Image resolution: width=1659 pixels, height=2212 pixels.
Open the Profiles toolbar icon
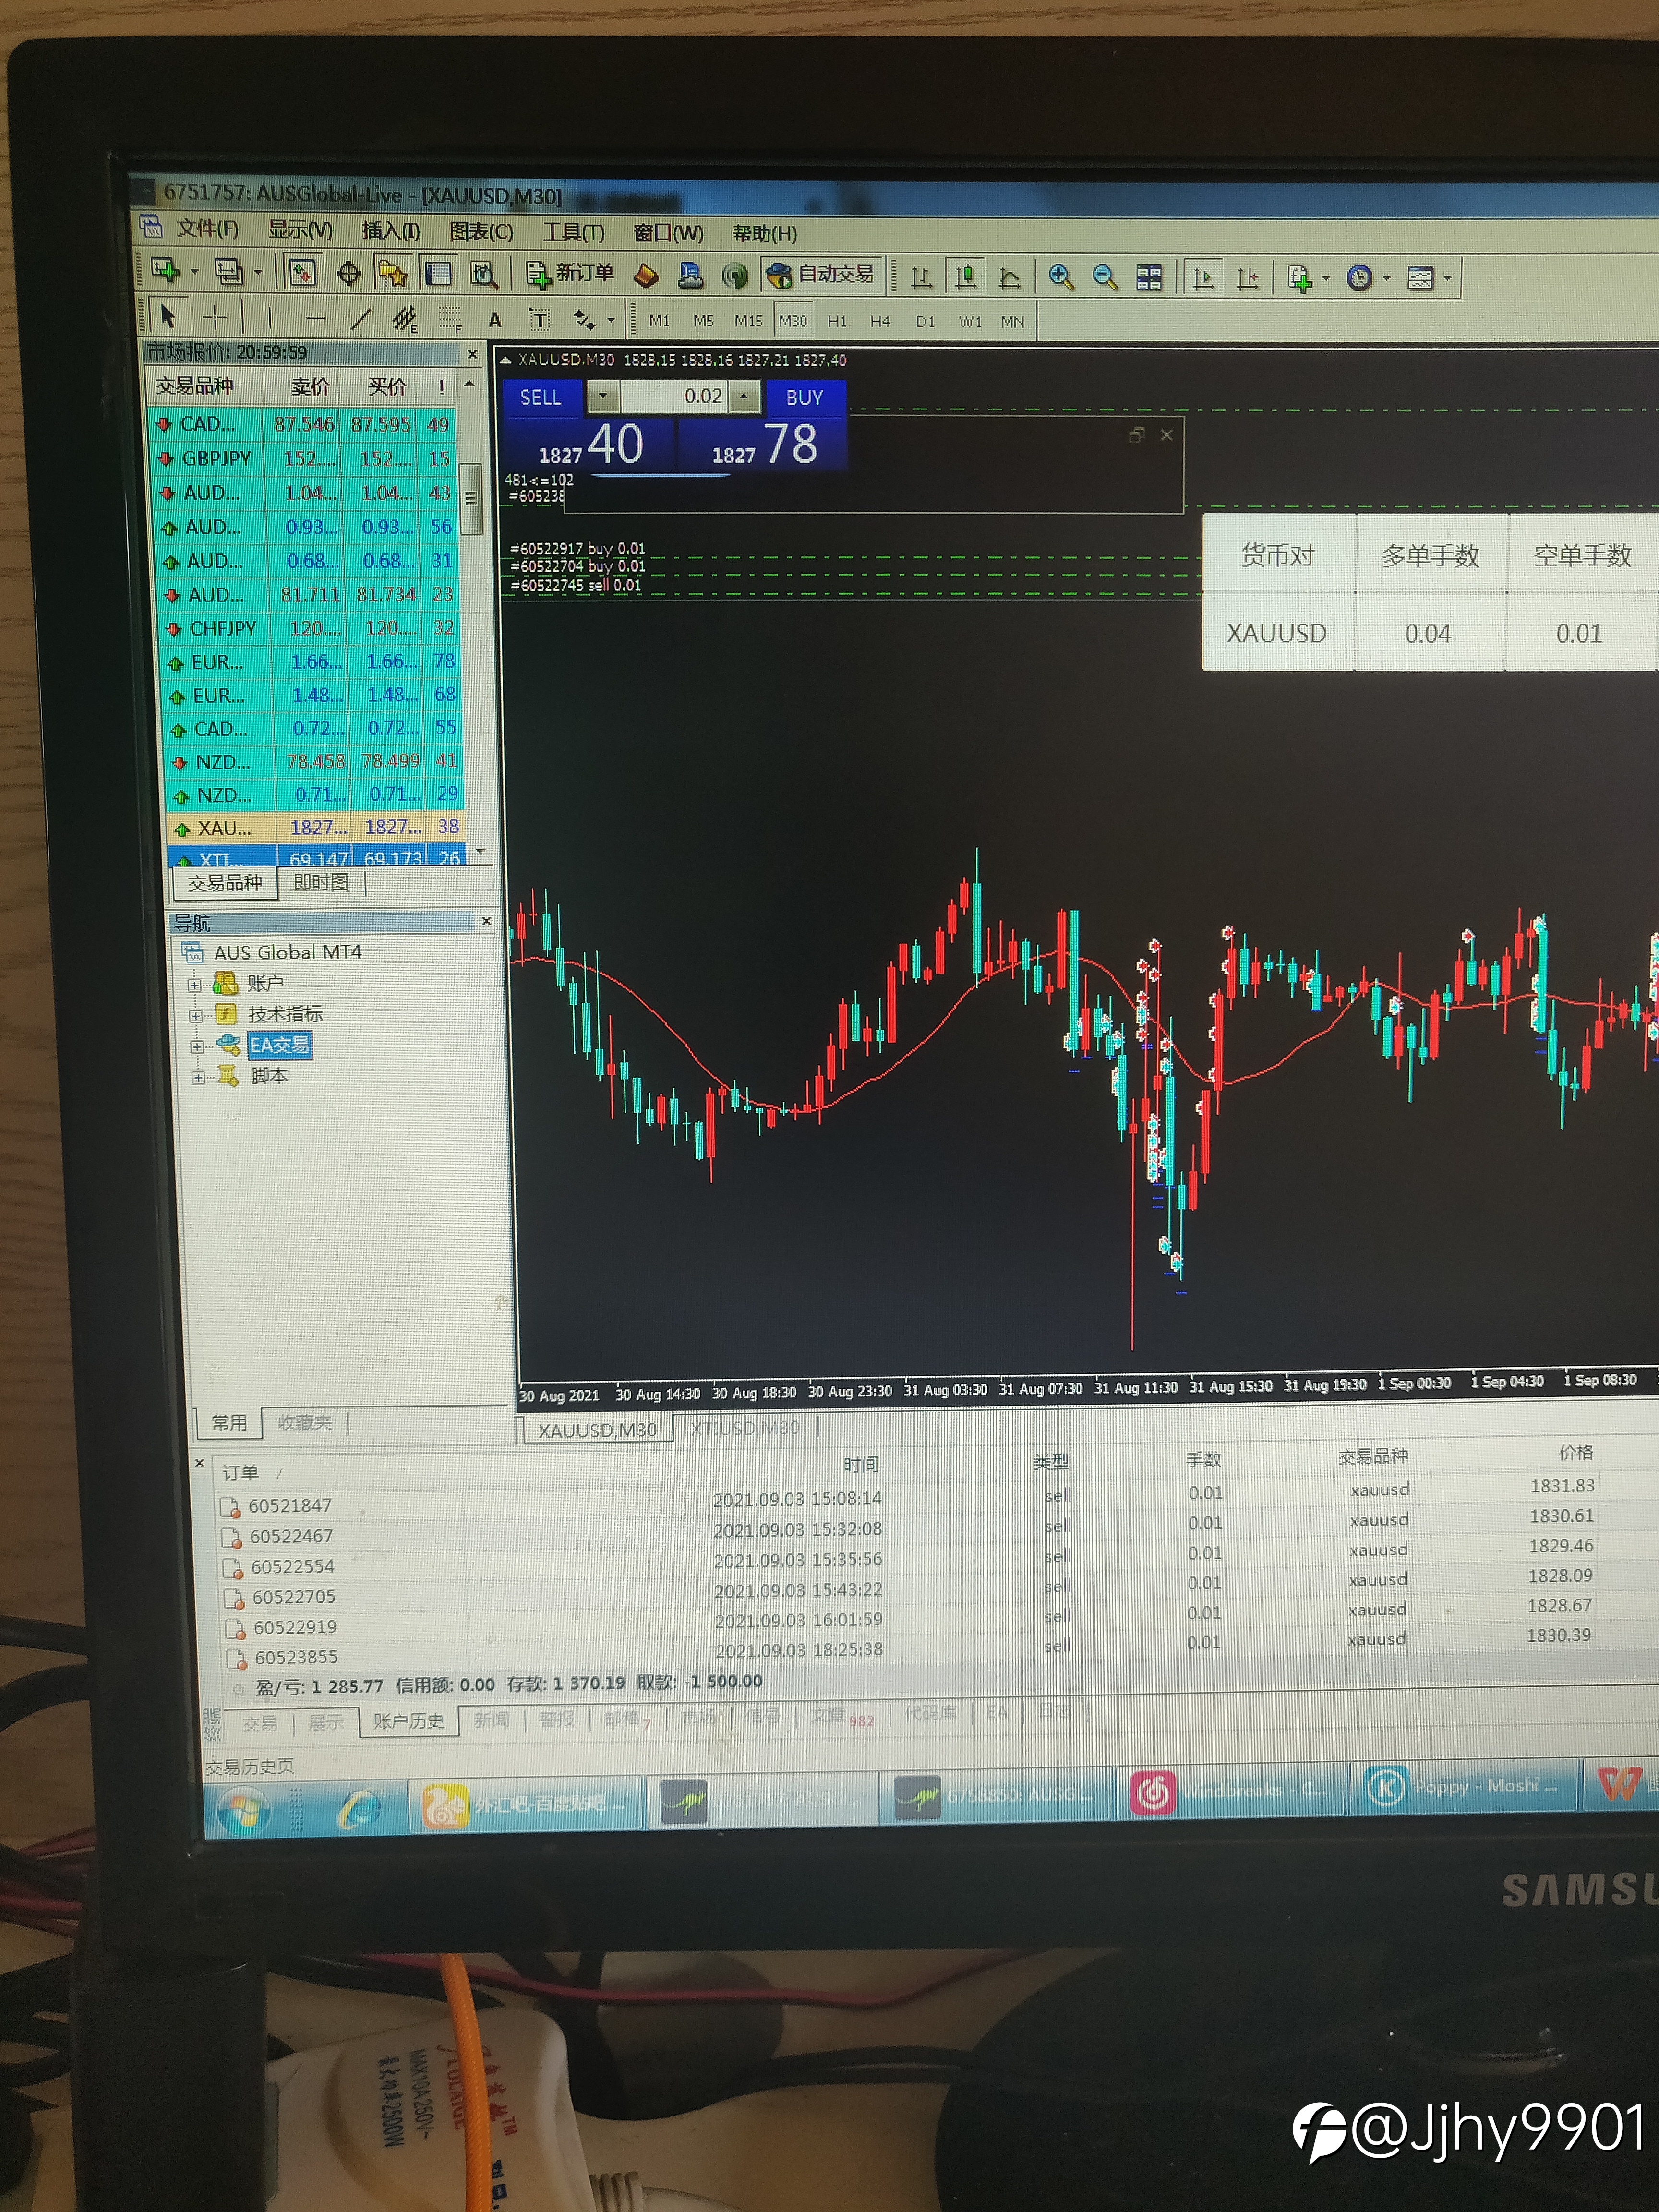click(x=229, y=271)
